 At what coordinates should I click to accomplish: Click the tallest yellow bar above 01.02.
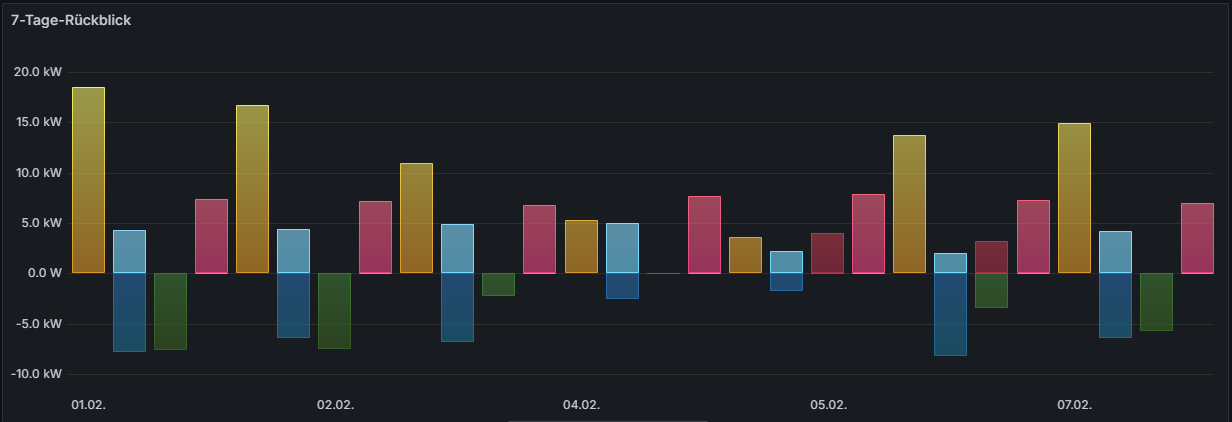point(88,180)
